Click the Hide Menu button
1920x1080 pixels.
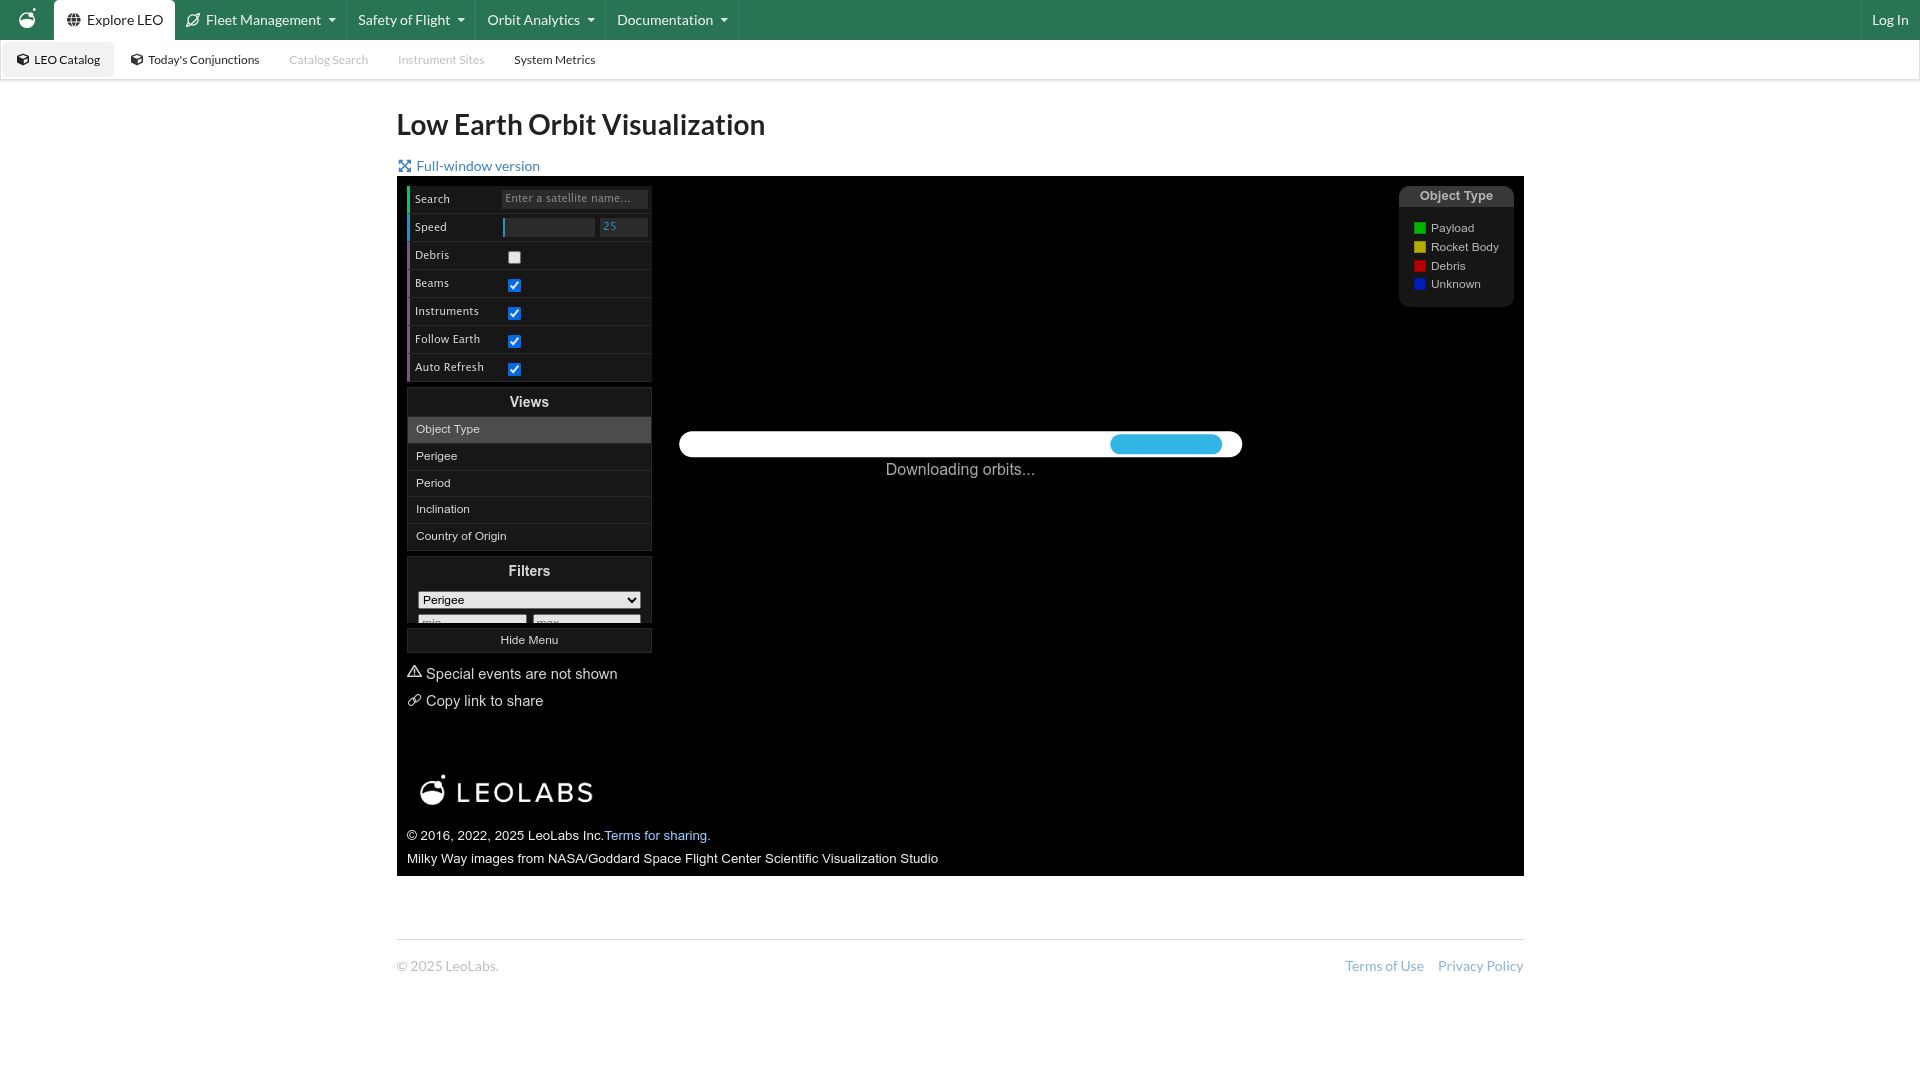pos(529,640)
